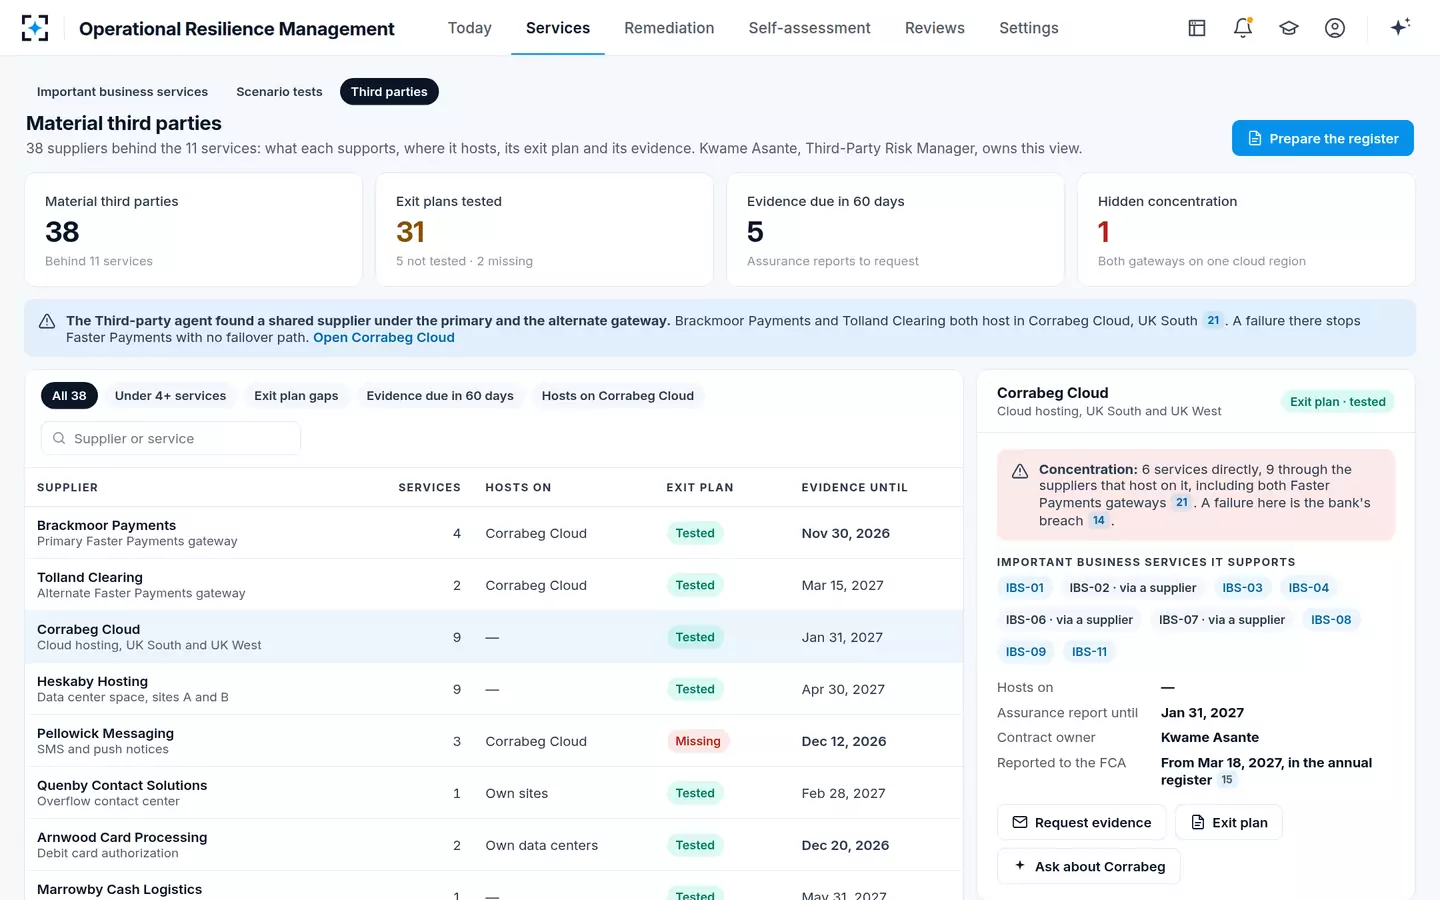The height and width of the screenshot is (900, 1440).
Task: Toggle the Hosts on Corrabeg Cloud filter
Action: tap(618, 396)
